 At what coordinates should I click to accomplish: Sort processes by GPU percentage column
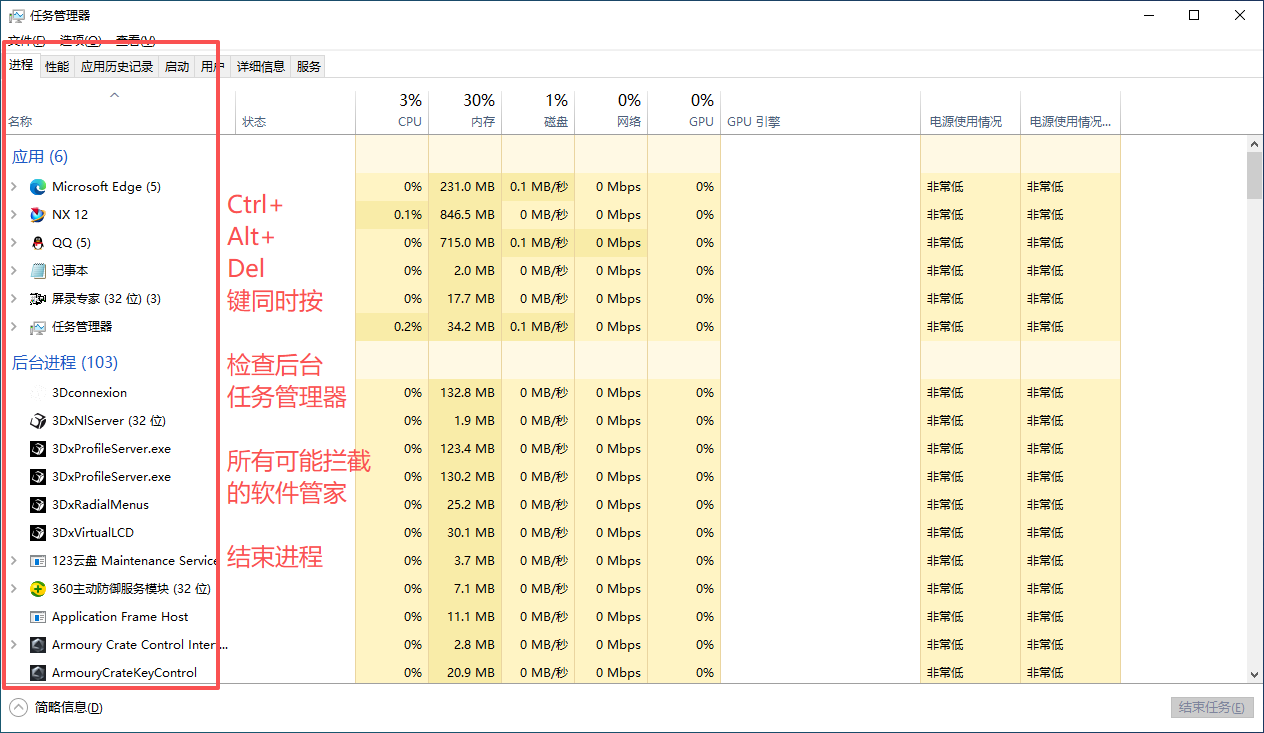684,112
